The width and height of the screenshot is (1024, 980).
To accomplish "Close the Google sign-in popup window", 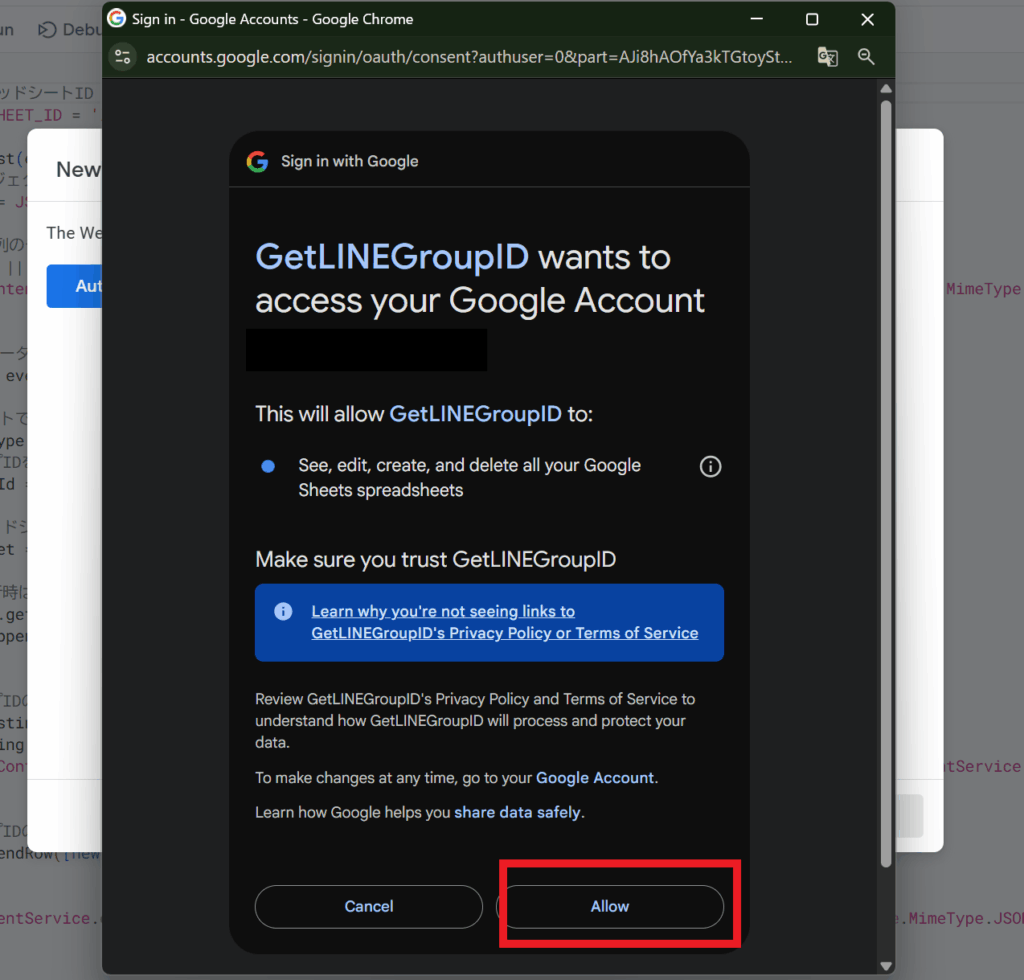I will [x=867, y=20].
